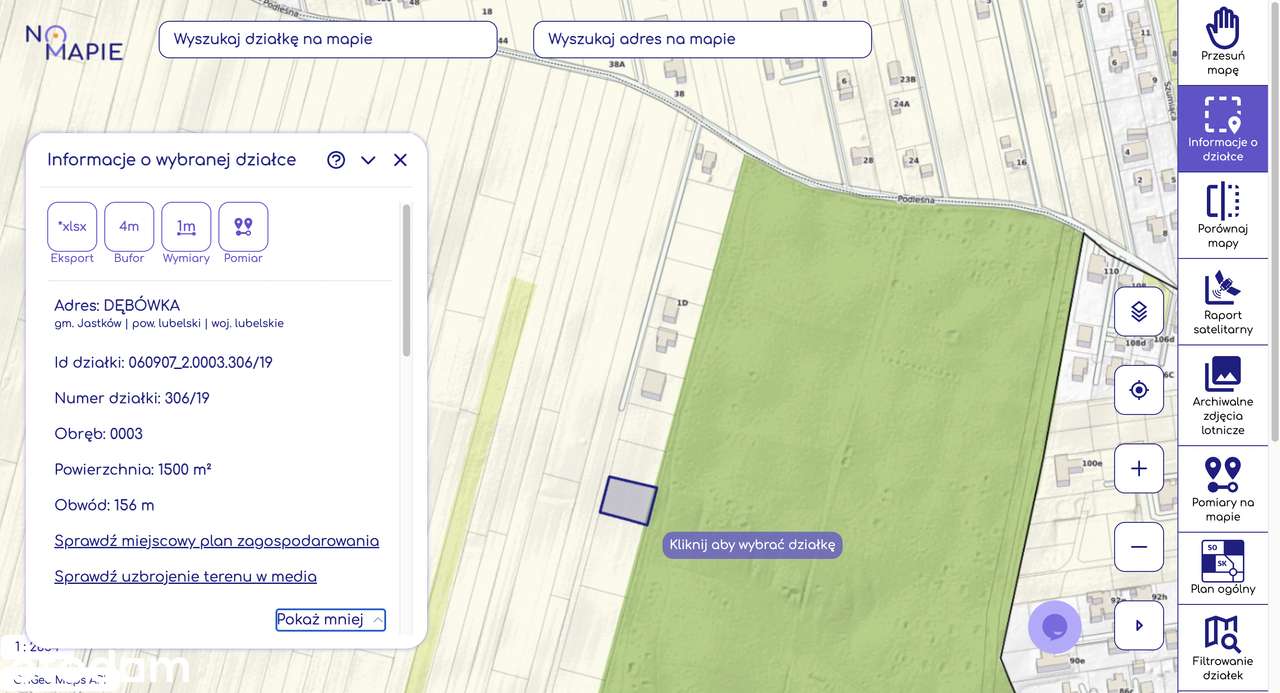This screenshot has width=1280, height=693.
Task: Open Sprawdź uzbrojenie terenu w media link
Action: [186, 577]
